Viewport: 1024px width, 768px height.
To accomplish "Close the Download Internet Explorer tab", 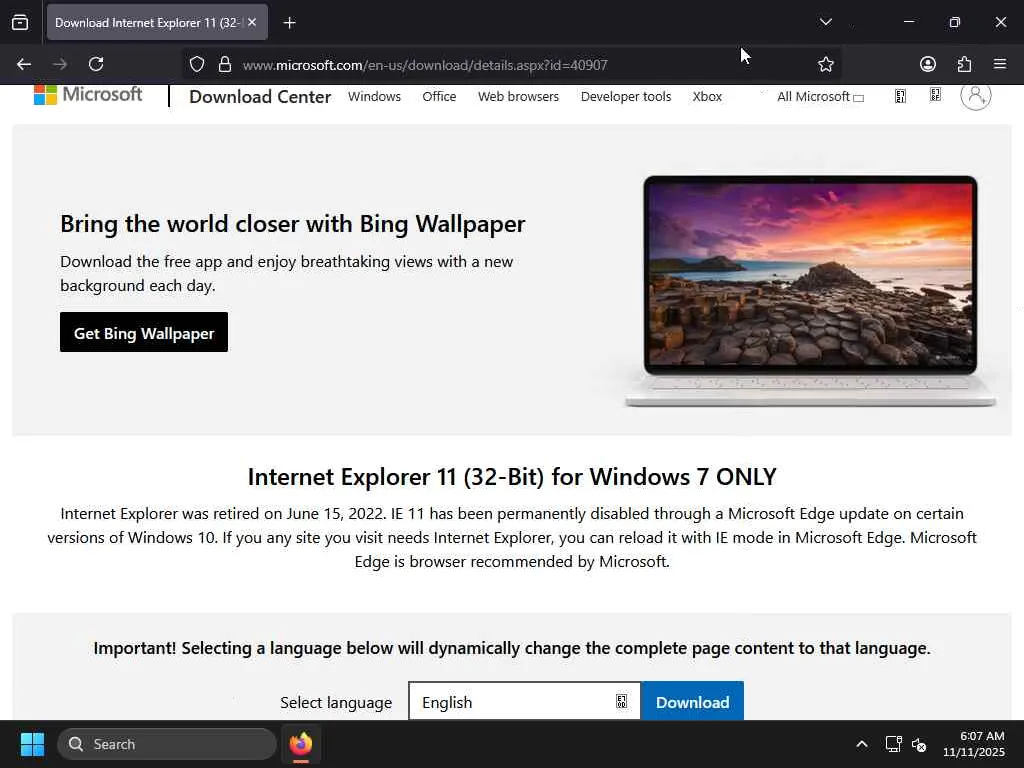I will (x=252, y=22).
